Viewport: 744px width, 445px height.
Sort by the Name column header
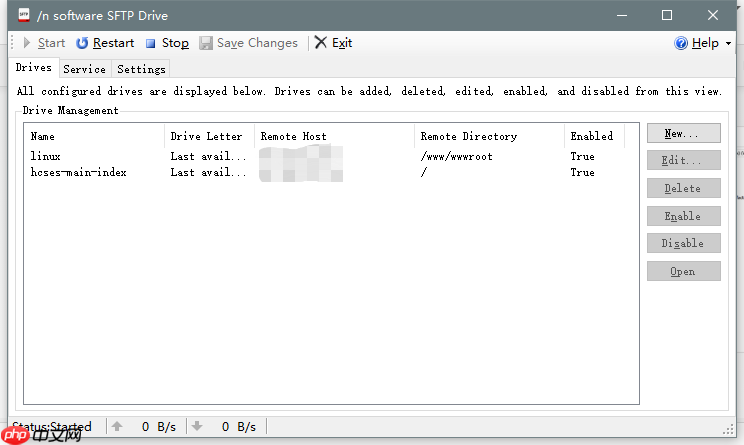click(94, 136)
